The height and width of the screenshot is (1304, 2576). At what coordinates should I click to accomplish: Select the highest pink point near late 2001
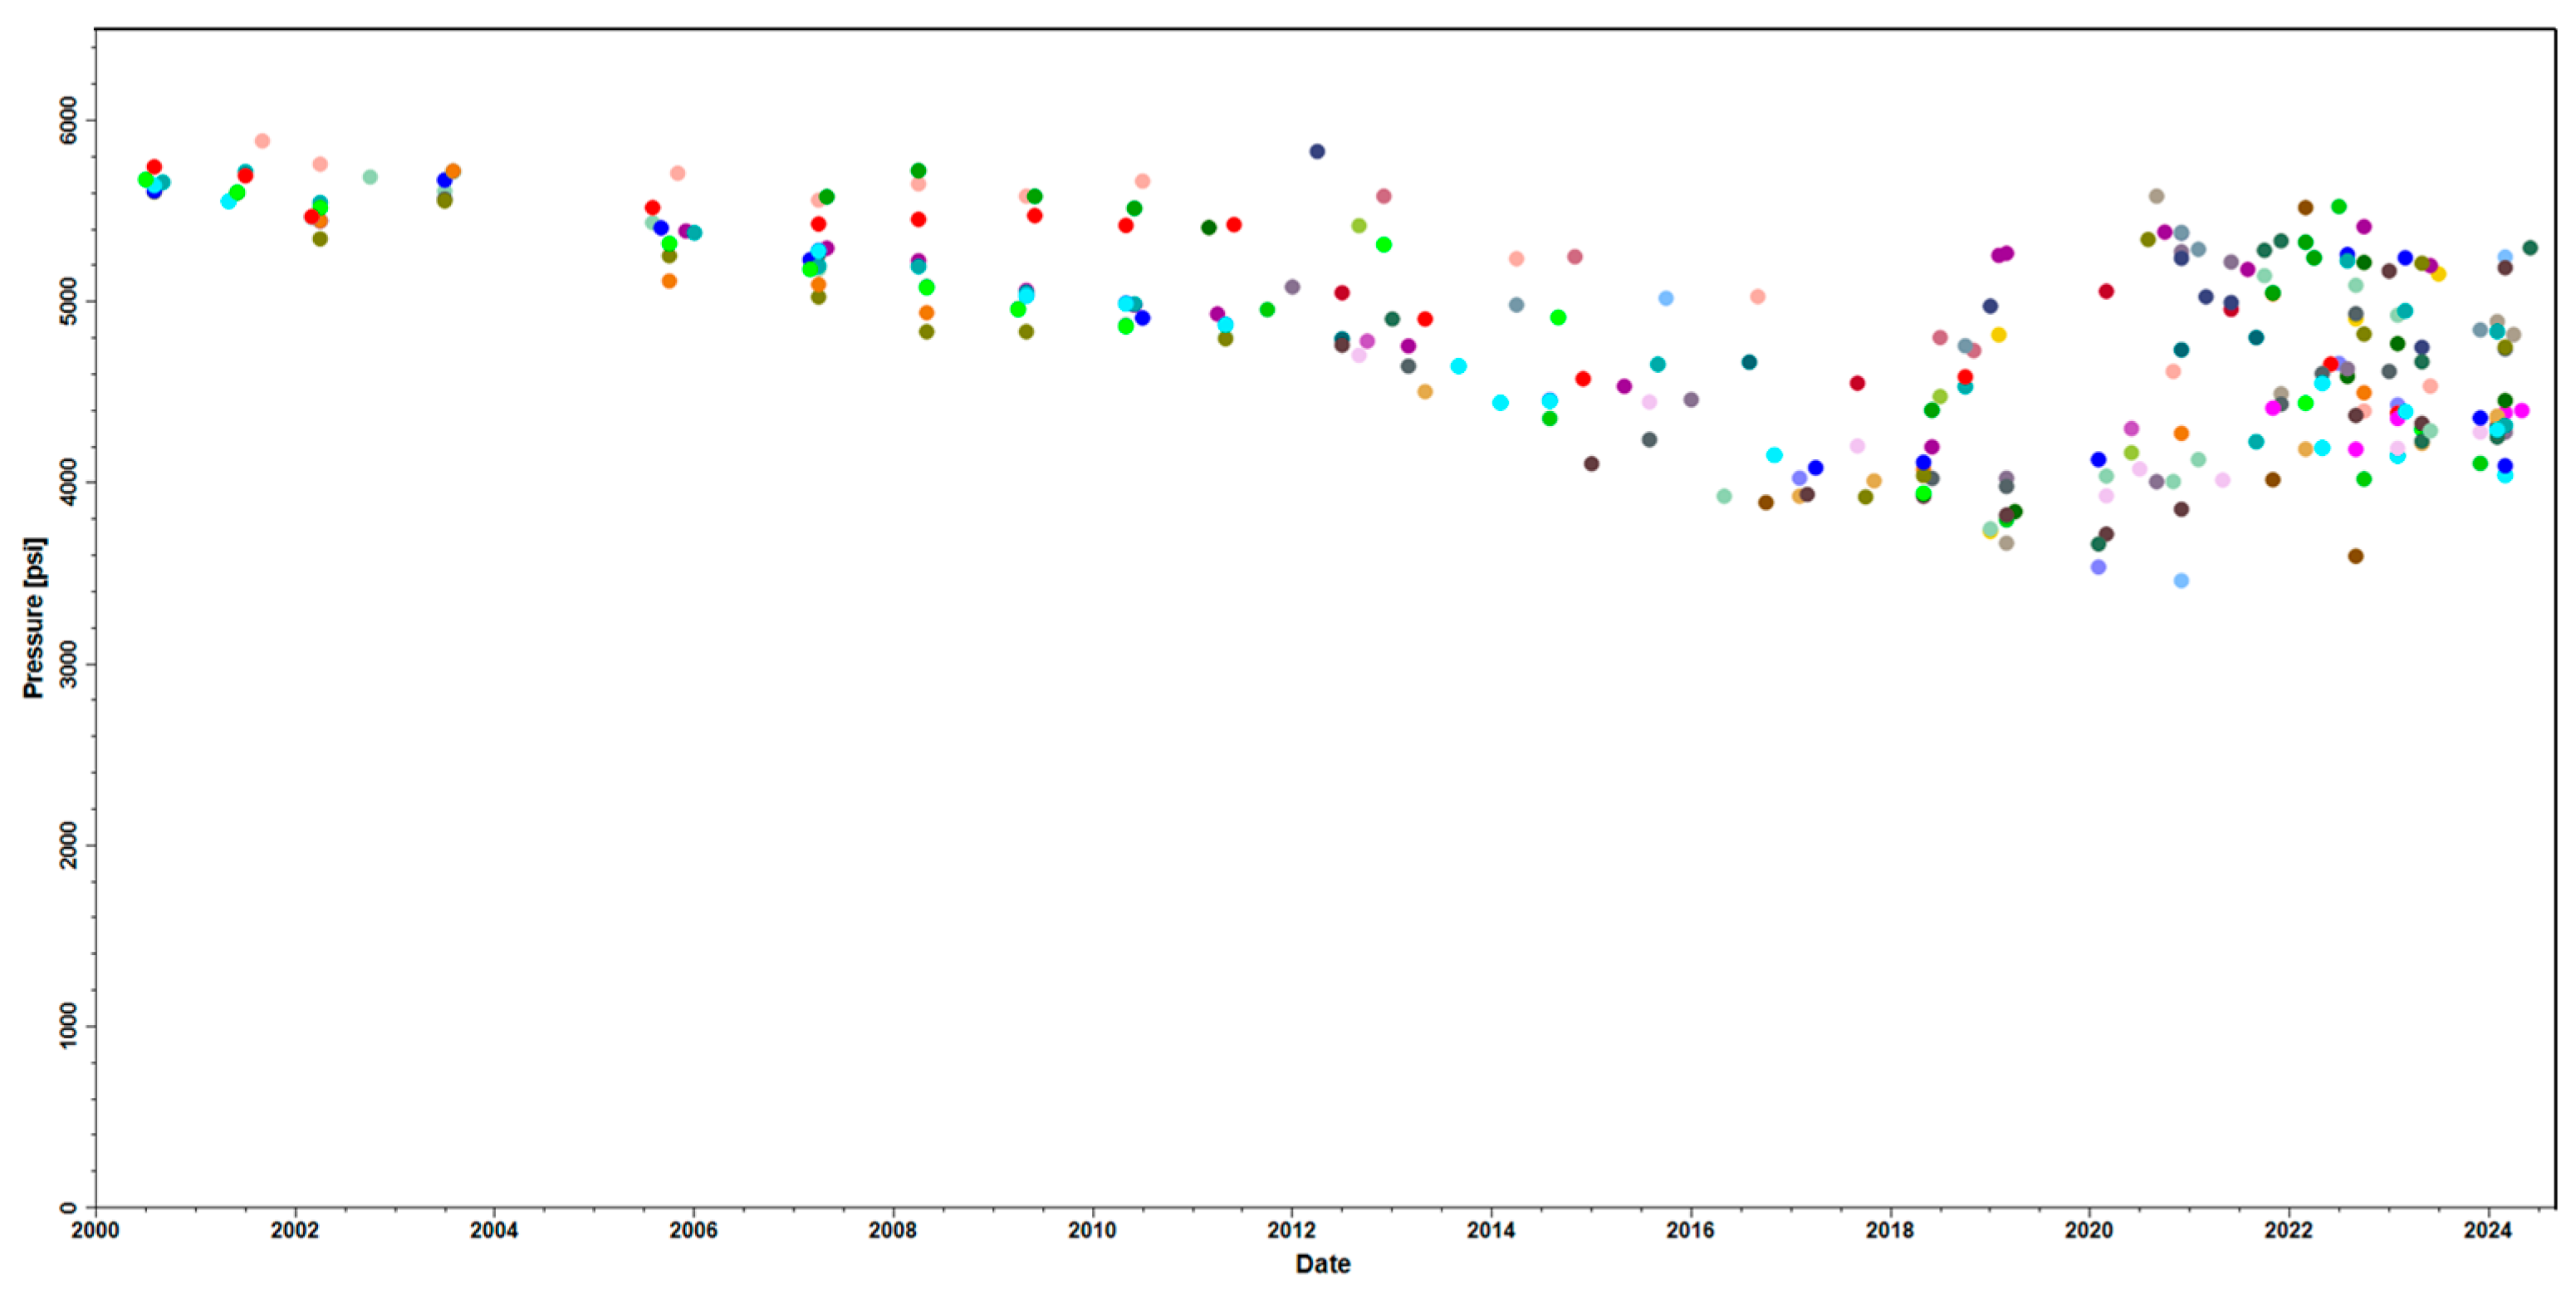click(x=262, y=141)
